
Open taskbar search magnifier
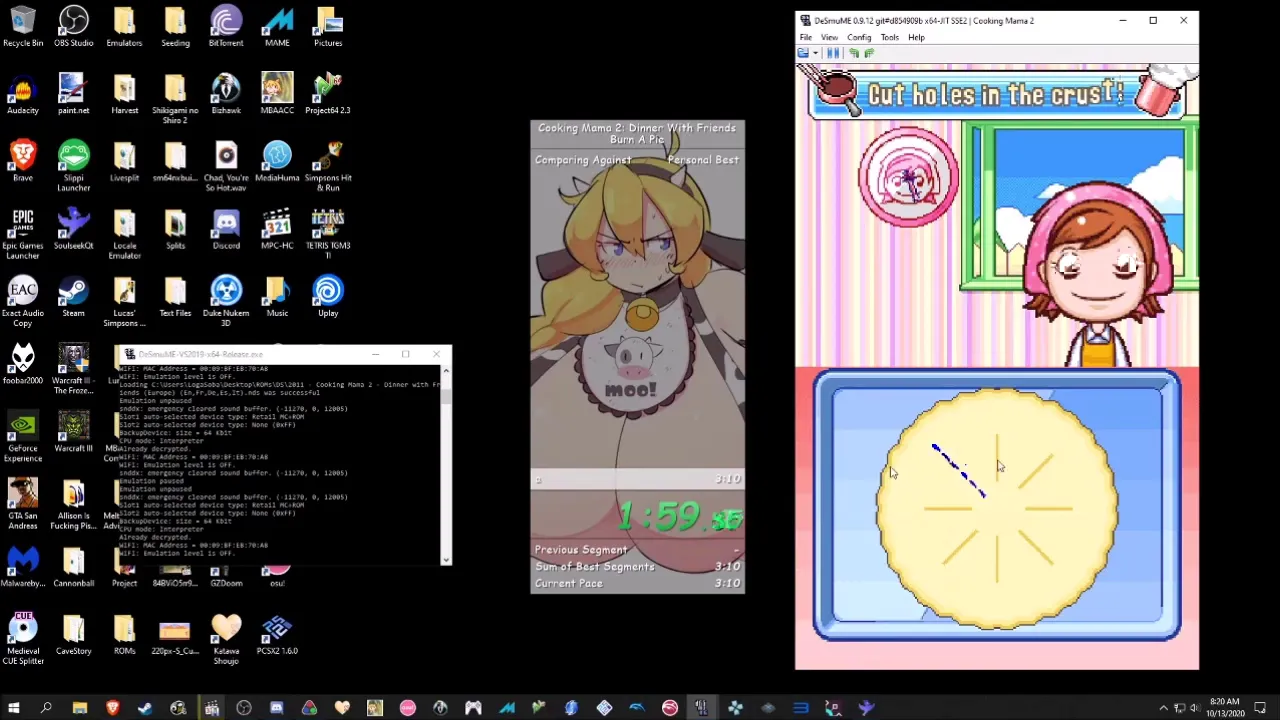tap(46, 708)
